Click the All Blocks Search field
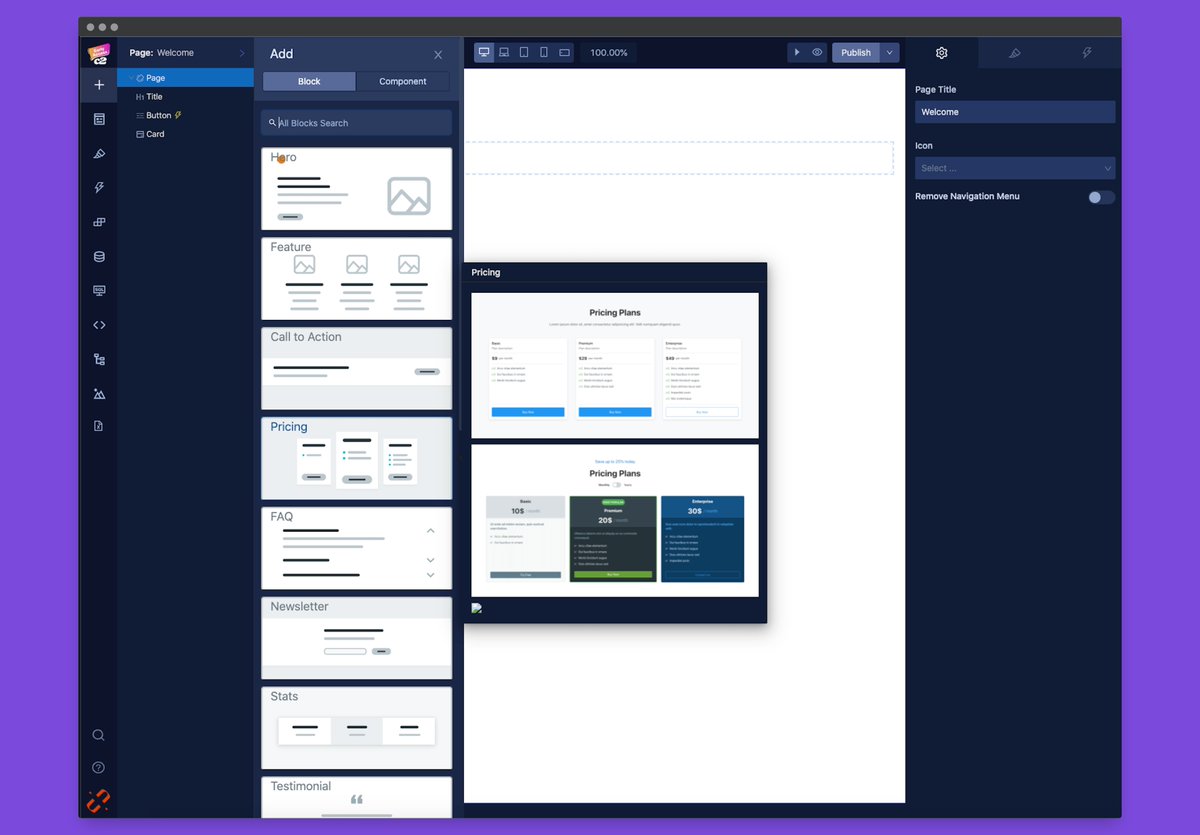1200x835 pixels. pyautogui.click(x=356, y=123)
